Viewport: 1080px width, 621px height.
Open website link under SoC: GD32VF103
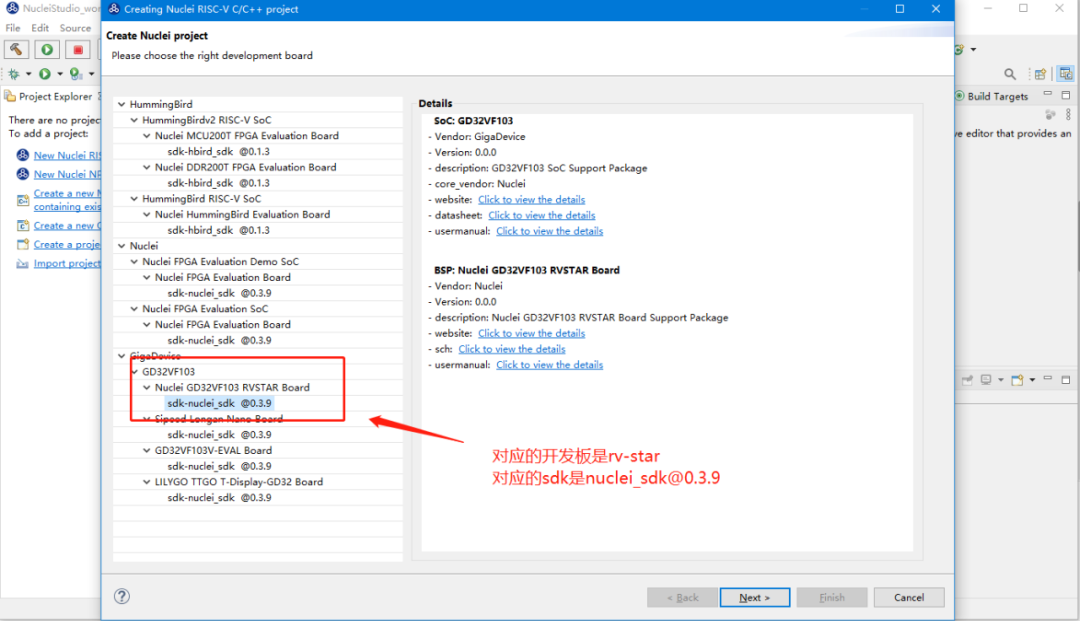531,200
